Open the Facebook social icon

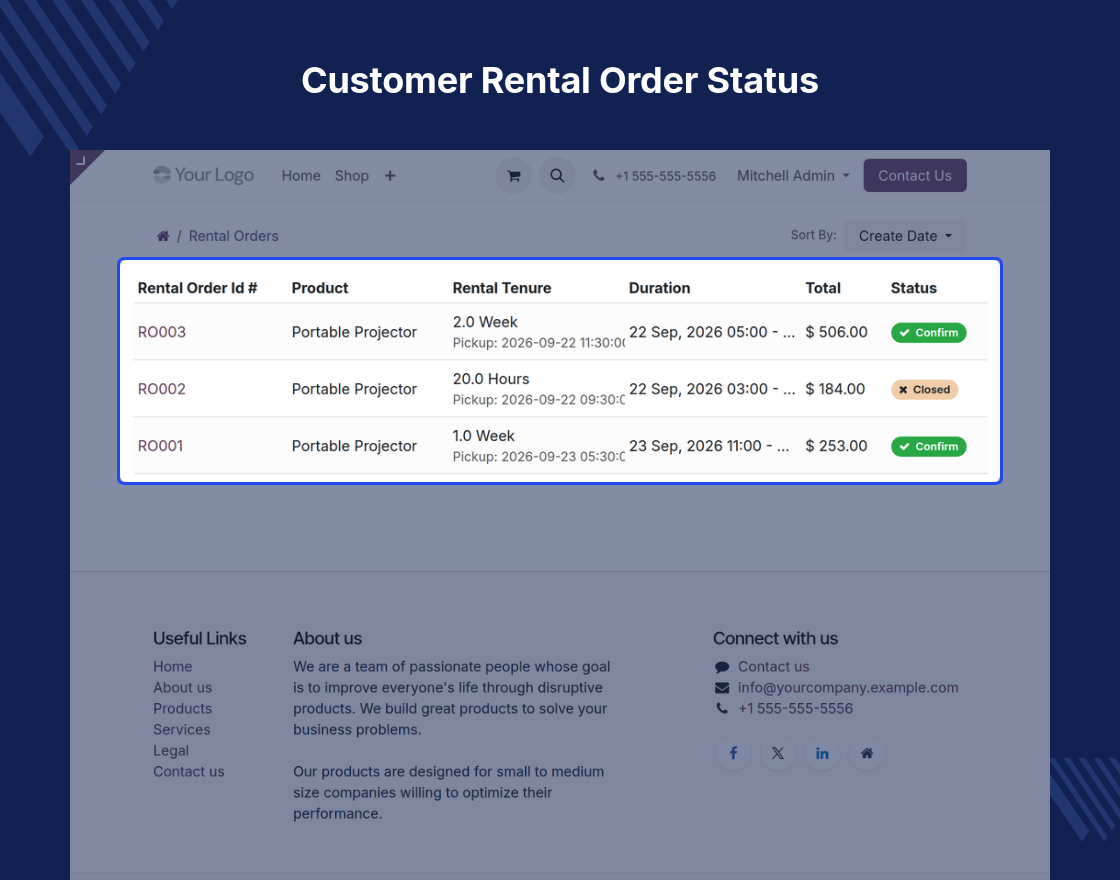pos(733,753)
